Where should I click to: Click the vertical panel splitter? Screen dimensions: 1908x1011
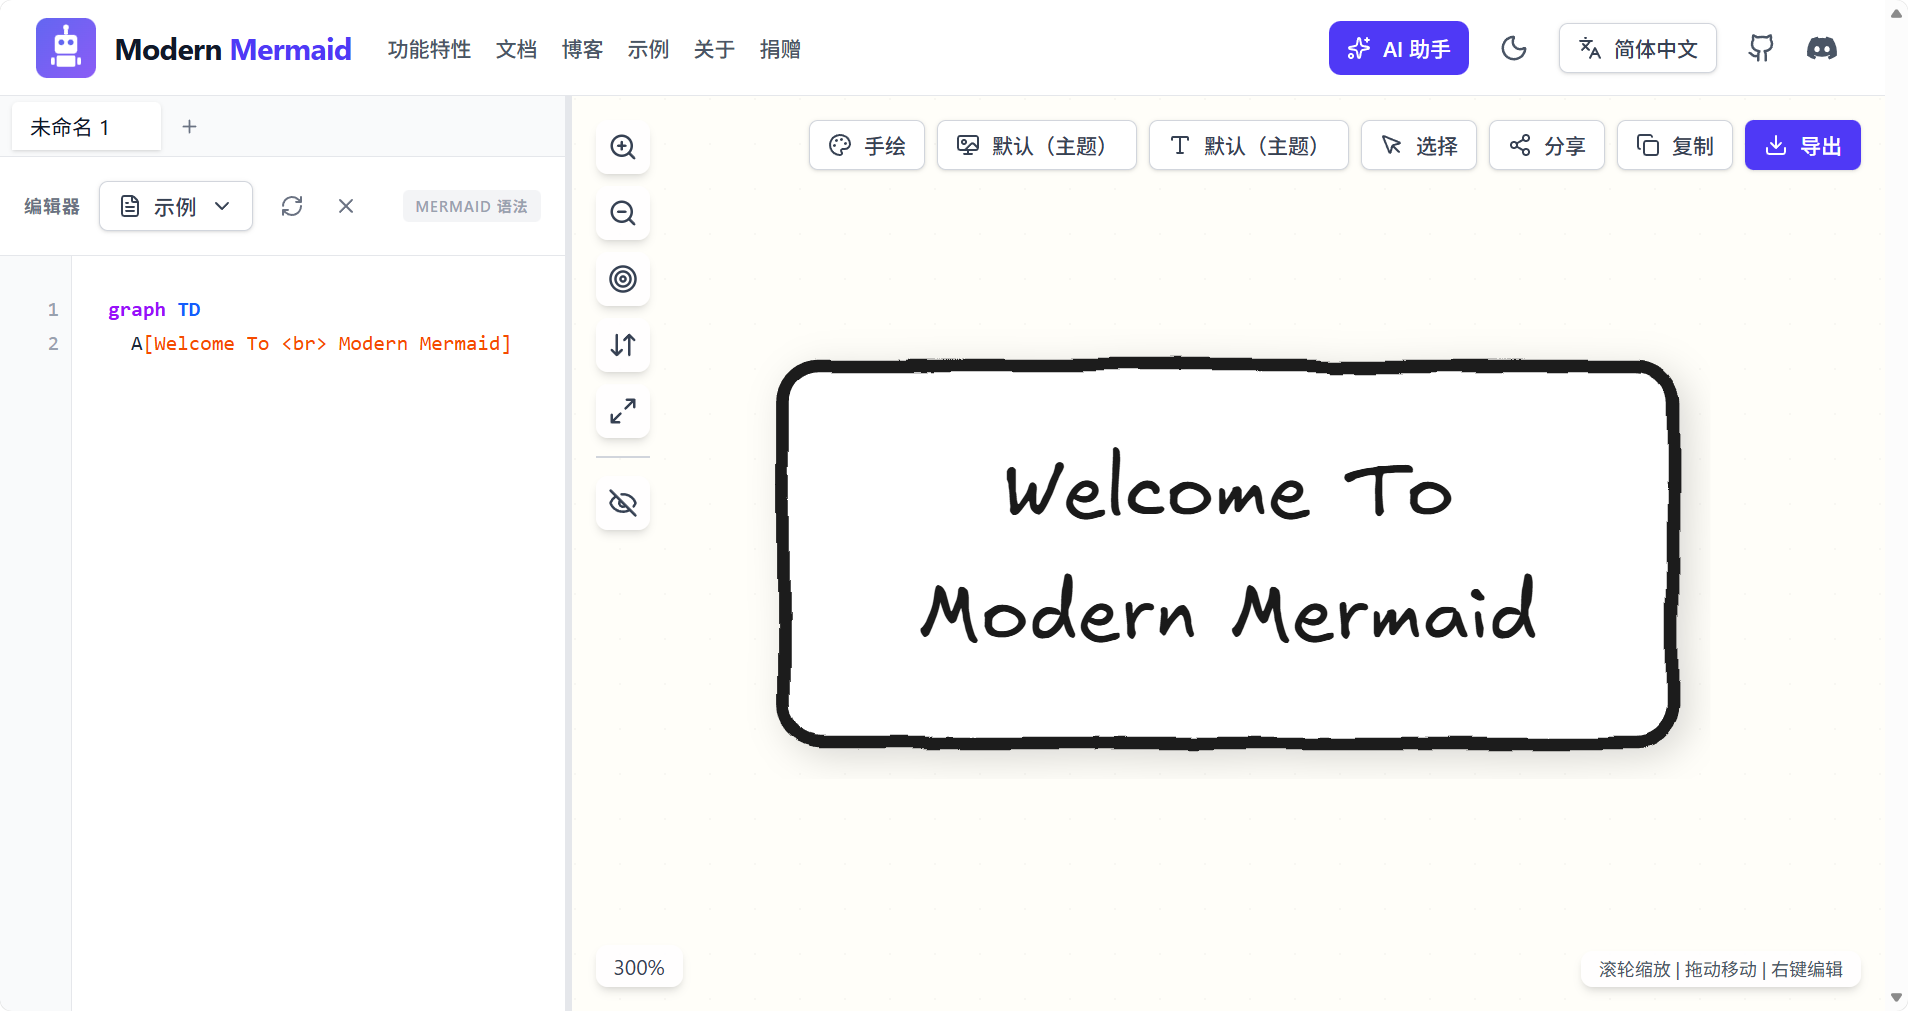(568, 553)
